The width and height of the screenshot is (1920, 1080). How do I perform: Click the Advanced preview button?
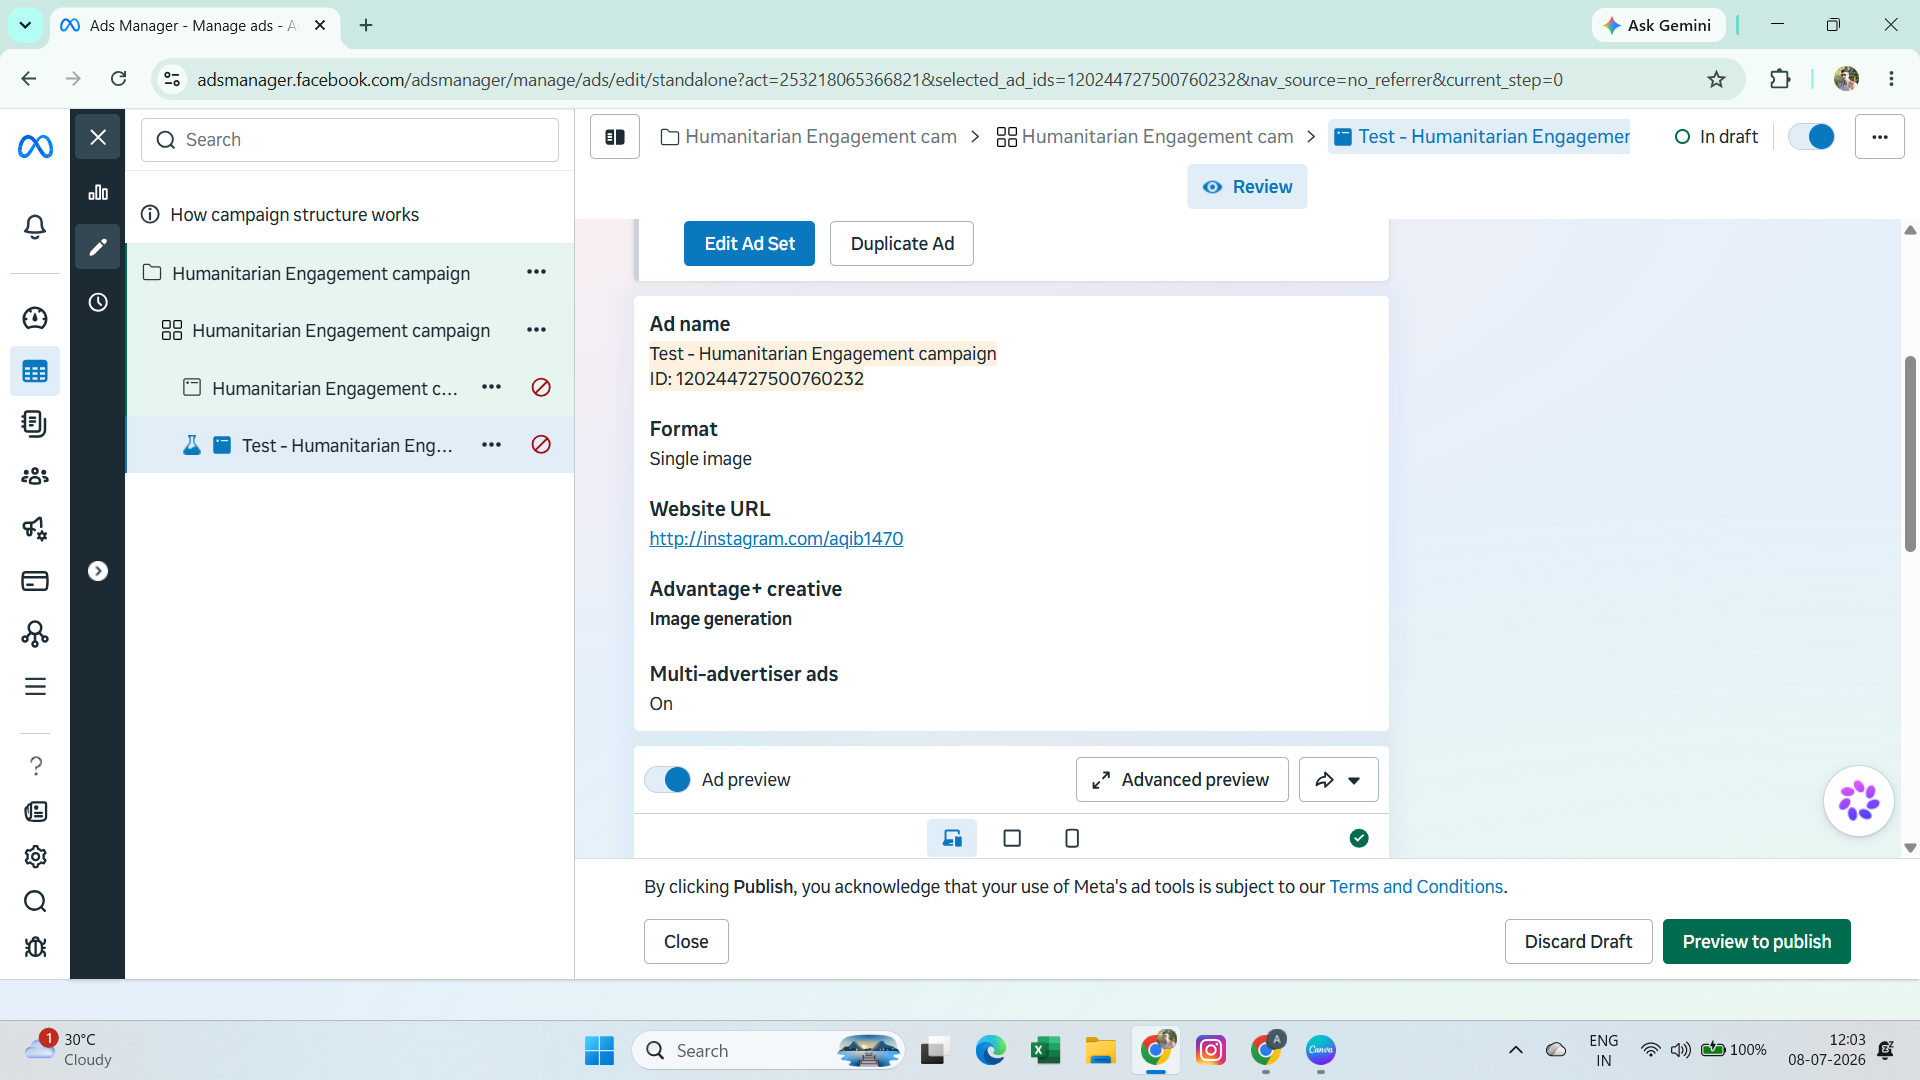tap(1182, 780)
